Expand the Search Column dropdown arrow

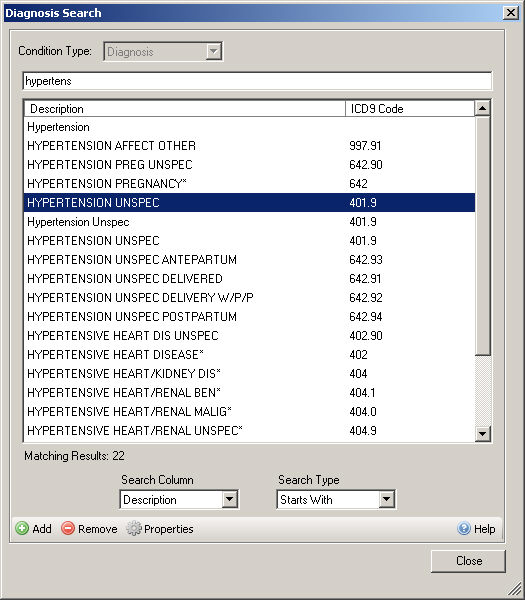tap(229, 499)
